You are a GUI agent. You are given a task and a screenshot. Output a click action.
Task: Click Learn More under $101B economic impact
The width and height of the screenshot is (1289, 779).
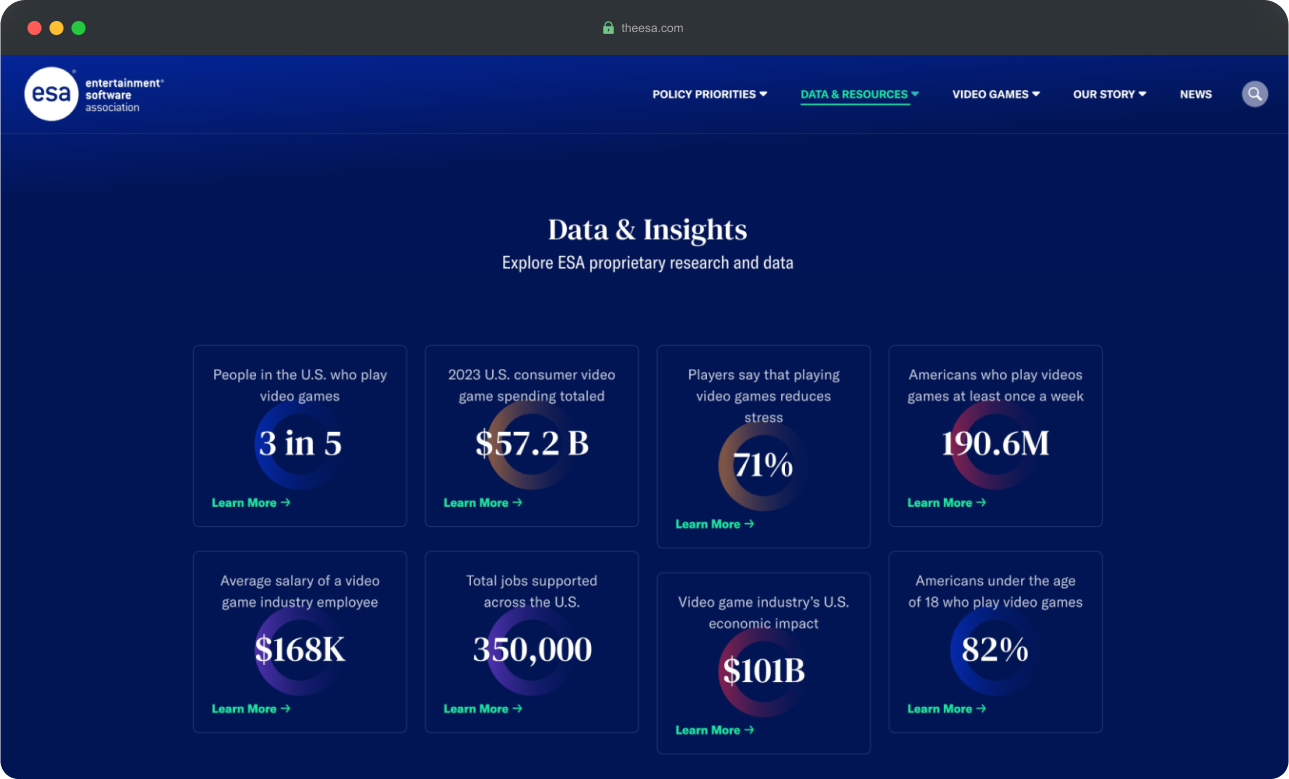click(x=715, y=730)
